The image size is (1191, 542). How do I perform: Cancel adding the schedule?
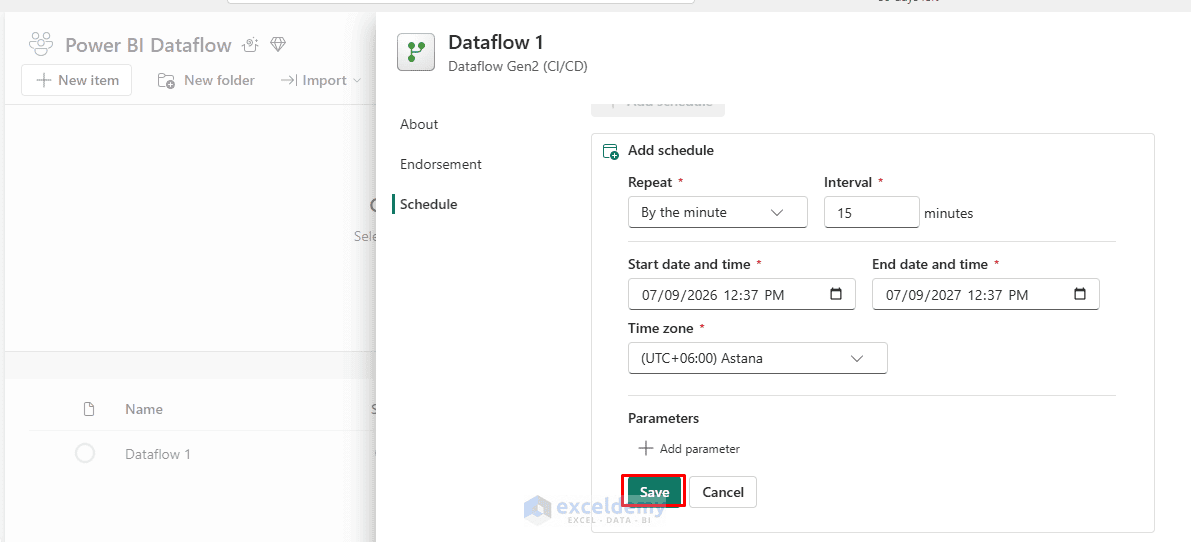(722, 492)
